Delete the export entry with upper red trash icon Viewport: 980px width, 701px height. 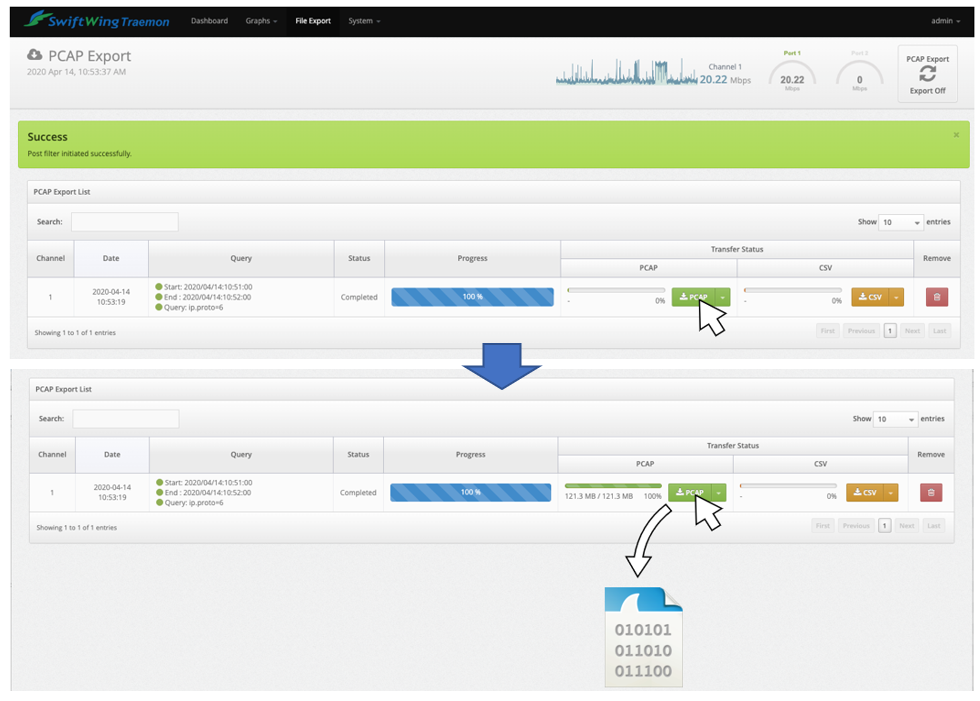click(936, 297)
